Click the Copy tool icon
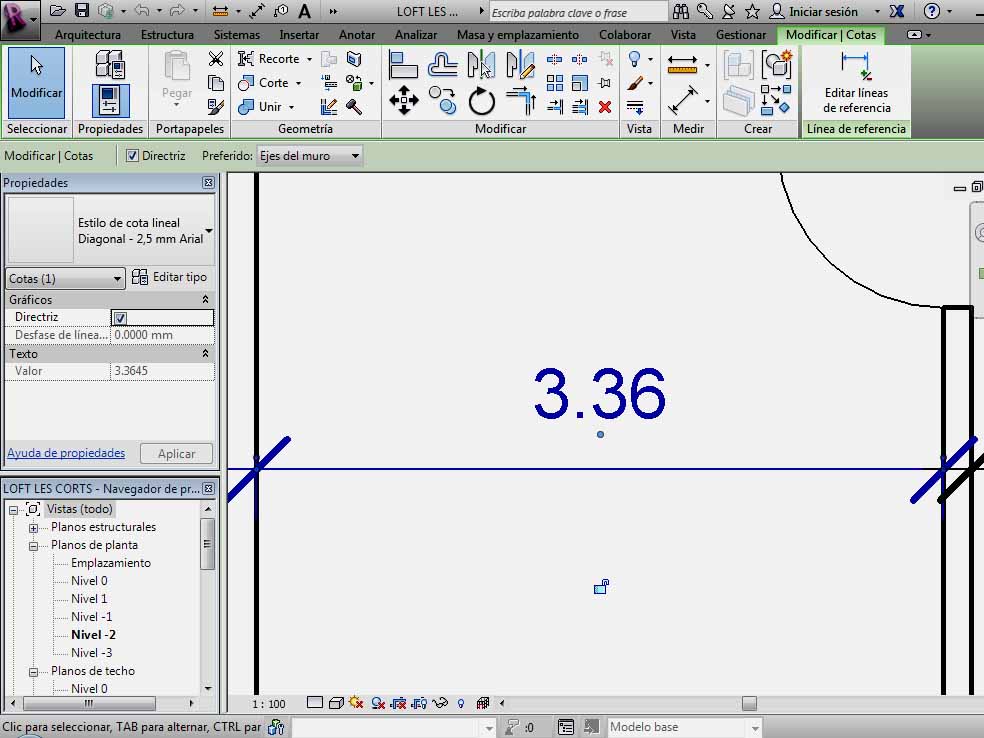The height and width of the screenshot is (738, 984). (x=442, y=98)
